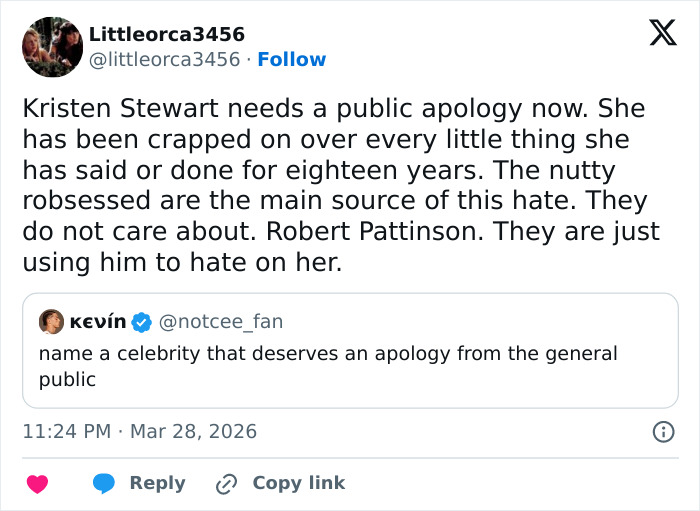Click the X logo
The height and width of the screenshot is (511, 700).
click(x=655, y=34)
